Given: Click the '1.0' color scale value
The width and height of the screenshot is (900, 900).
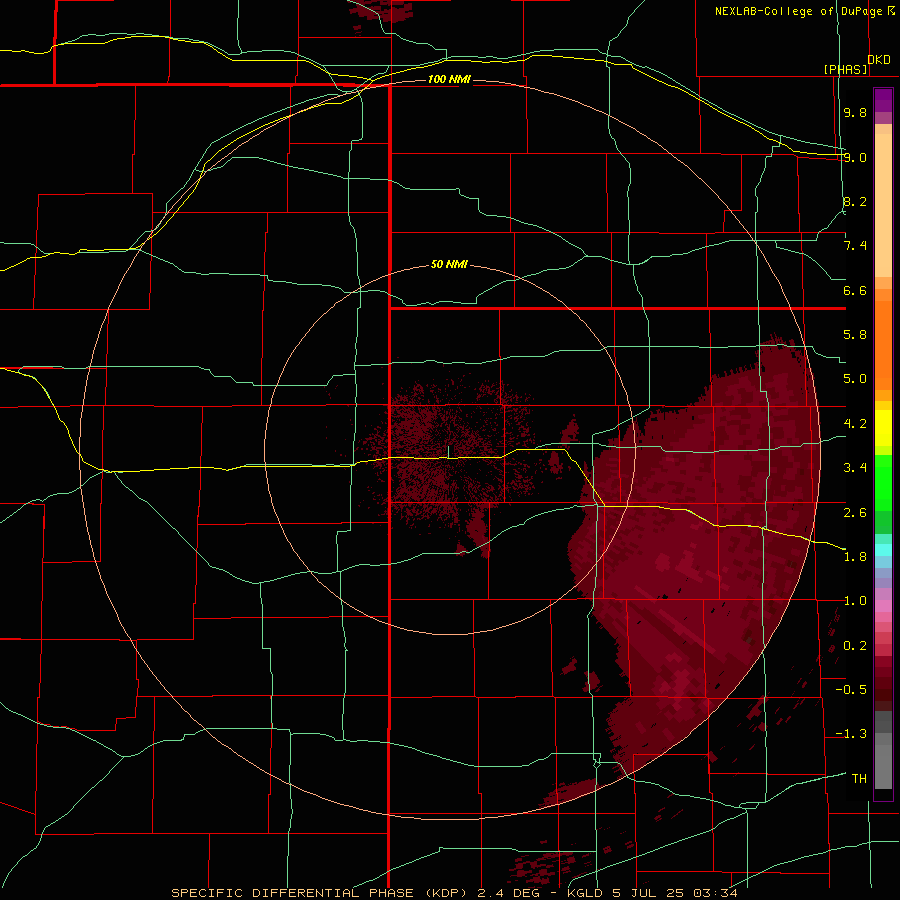Looking at the screenshot, I should (x=855, y=601).
